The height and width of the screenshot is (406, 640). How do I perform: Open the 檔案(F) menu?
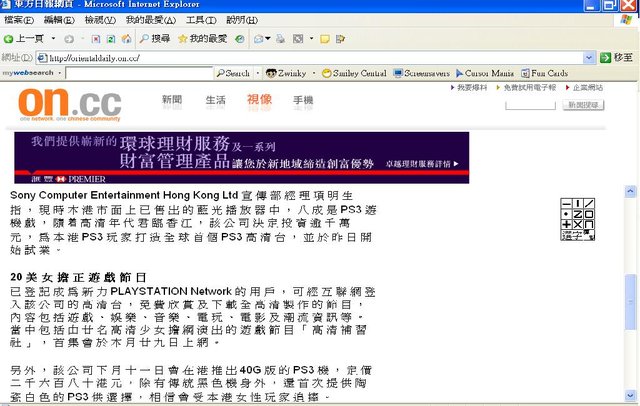click(x=19, y=20)
